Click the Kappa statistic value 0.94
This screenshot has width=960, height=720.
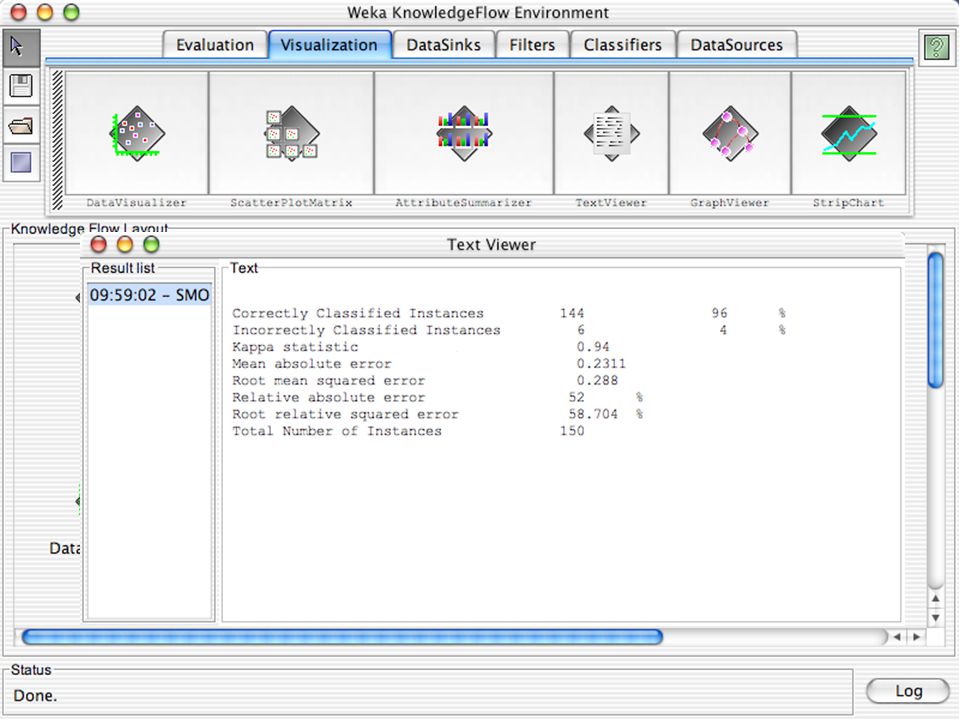tap(593, 347)
